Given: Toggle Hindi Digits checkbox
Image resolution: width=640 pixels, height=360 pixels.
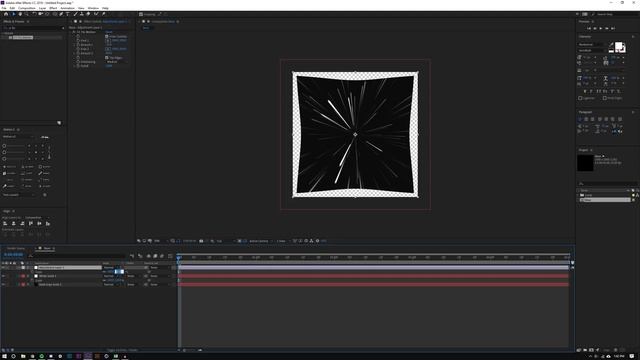Looking at the screenshot, I should [604, 98].
